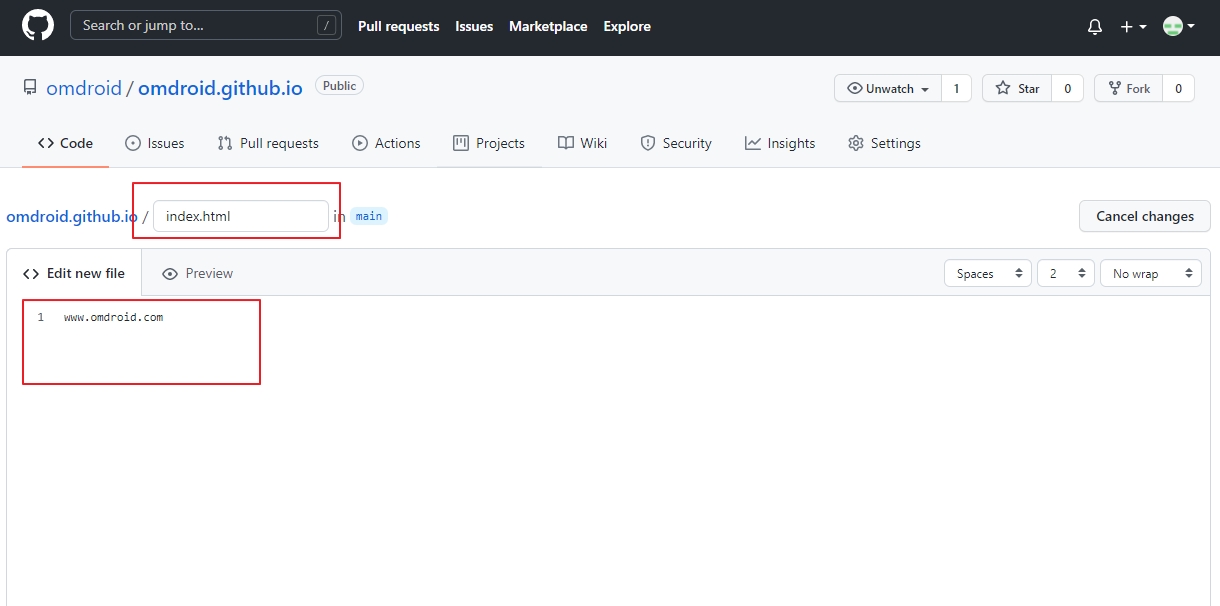The width and height of the screenshot is (1220, 606).
Task: Open the user avatar menu
Action: click(1179, 27)
